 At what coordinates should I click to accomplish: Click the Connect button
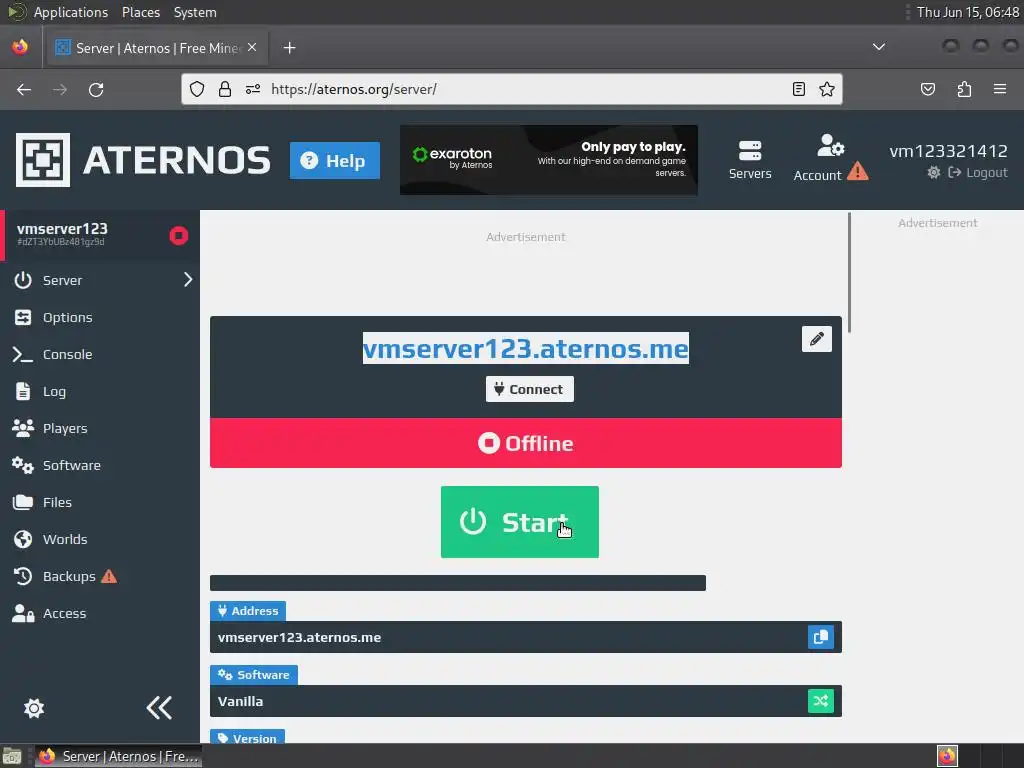[x=530, y=389]
